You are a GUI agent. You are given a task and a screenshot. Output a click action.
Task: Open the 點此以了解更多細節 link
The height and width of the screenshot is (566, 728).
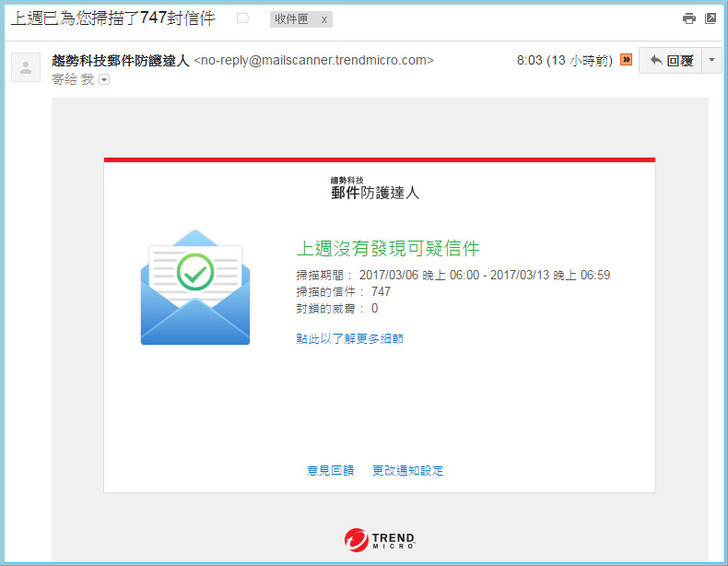350,338
